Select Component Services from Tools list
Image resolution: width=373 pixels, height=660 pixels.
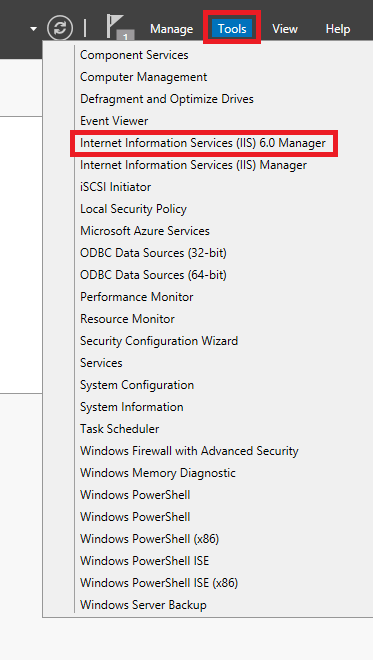pos(134,55)
